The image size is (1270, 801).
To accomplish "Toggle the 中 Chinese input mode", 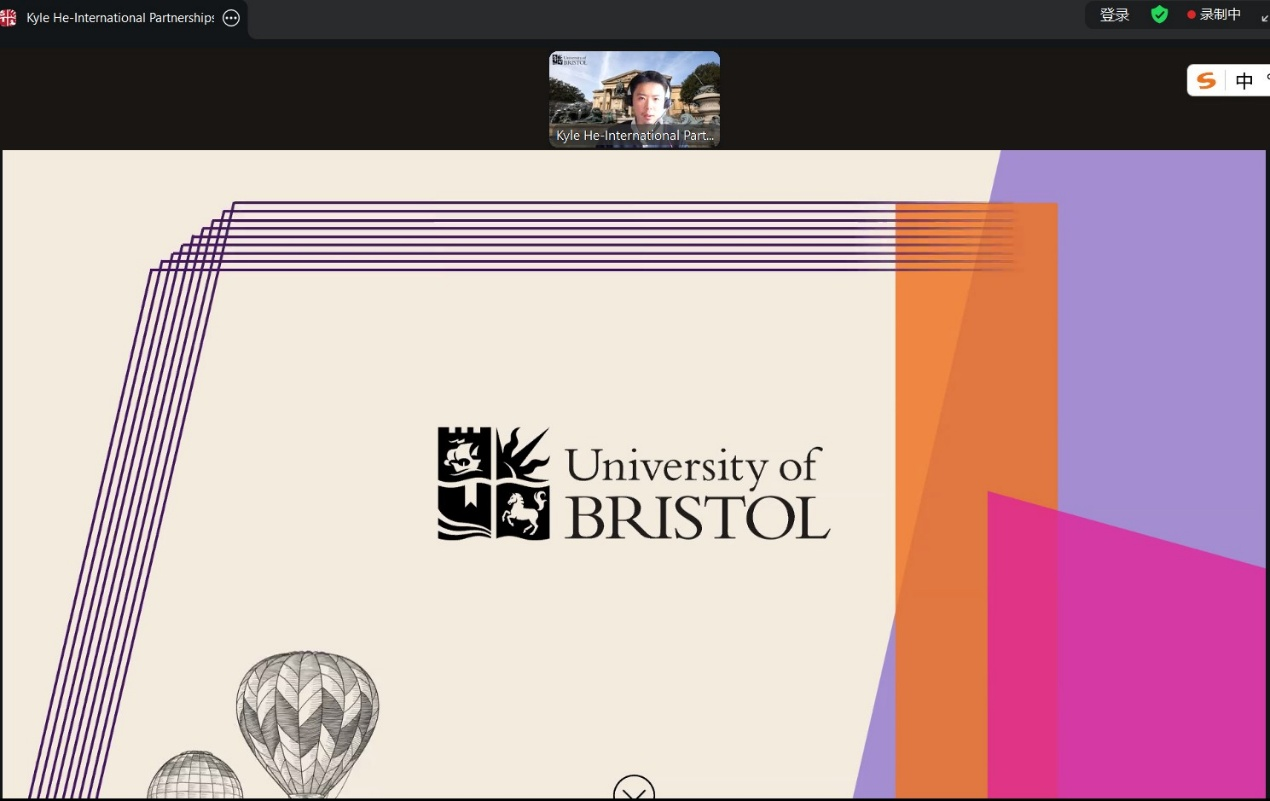I will (1244, 81).
